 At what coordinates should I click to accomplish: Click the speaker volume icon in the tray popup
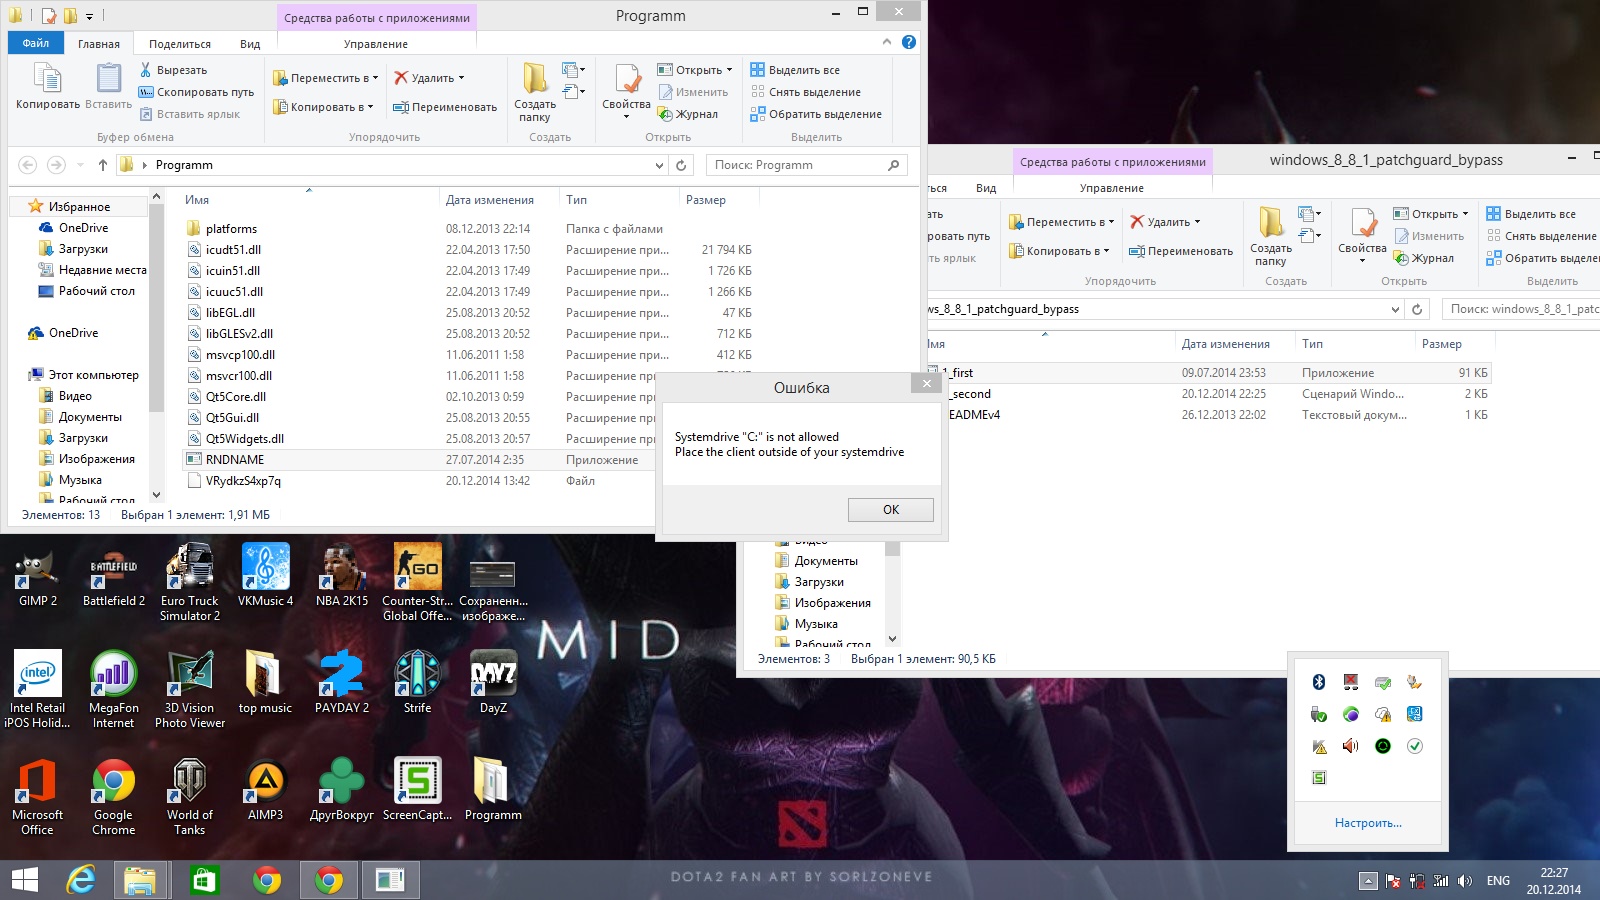[x=1351, y=746]
